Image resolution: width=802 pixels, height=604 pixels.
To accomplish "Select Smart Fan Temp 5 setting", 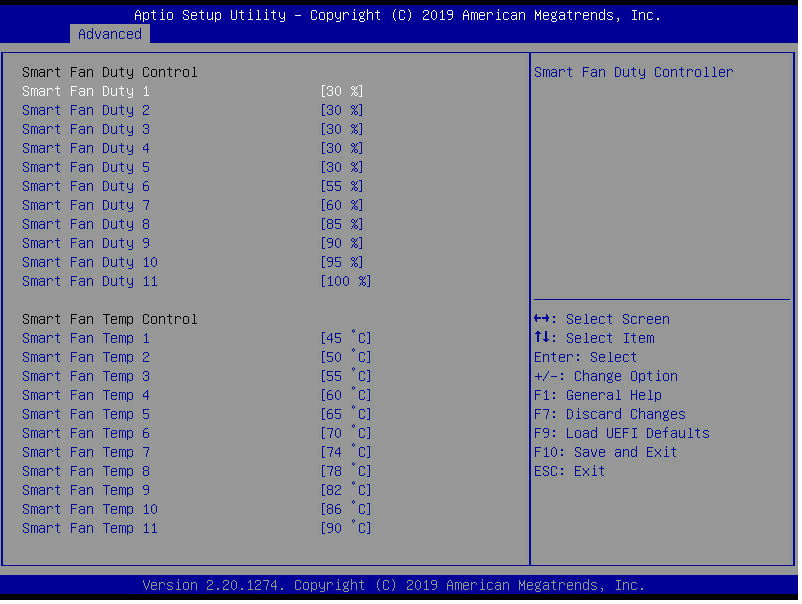I will point(86,414).
